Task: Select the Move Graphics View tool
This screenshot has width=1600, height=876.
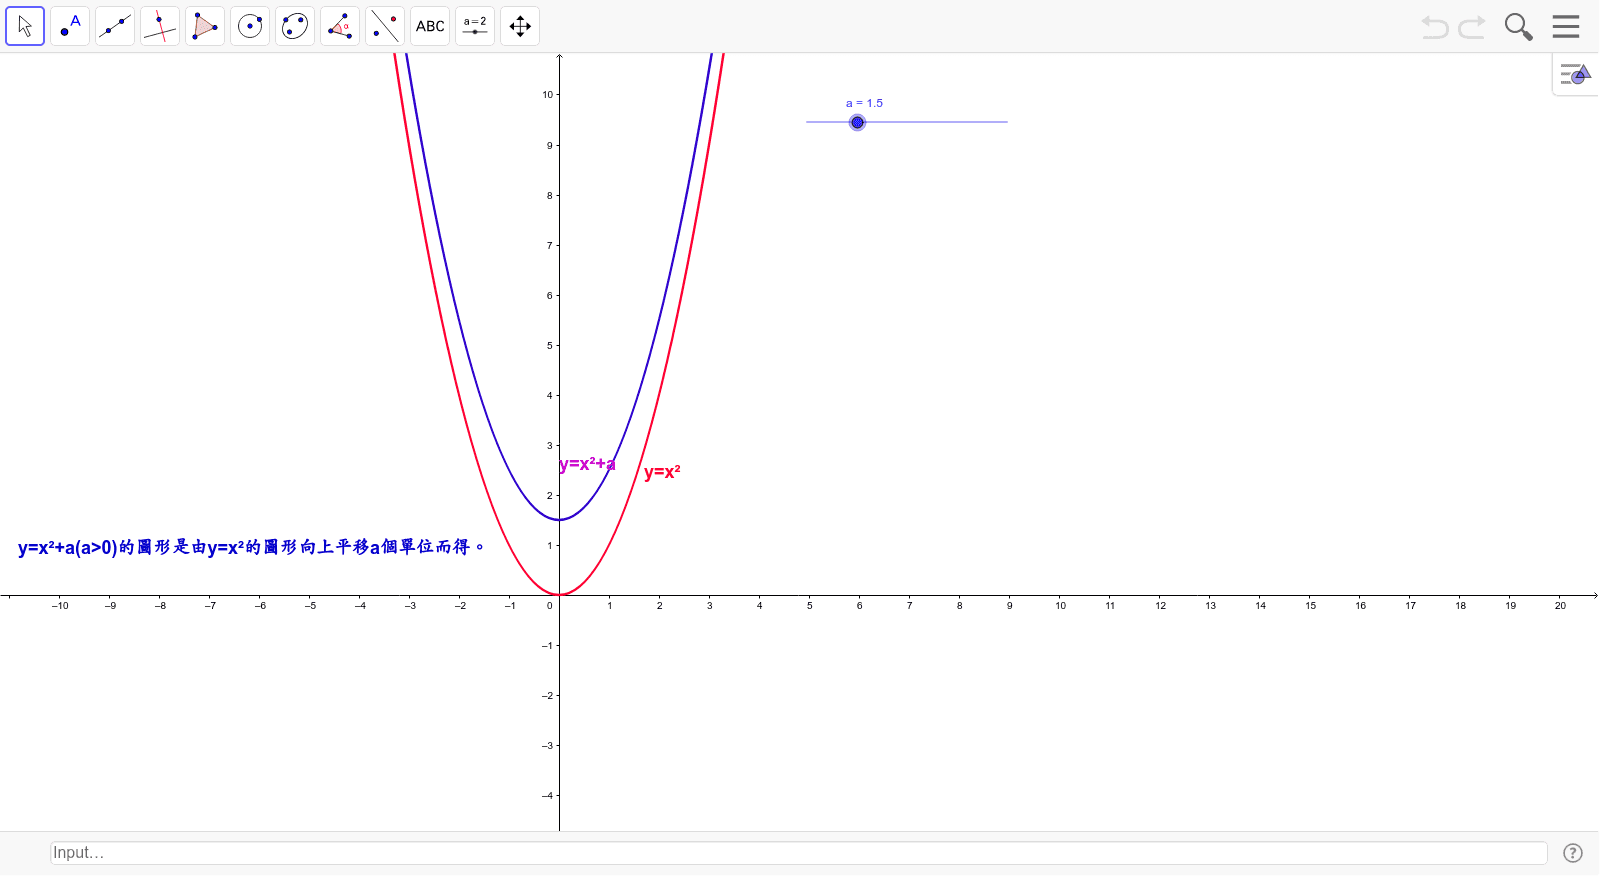Action: [x=520, y=26]
